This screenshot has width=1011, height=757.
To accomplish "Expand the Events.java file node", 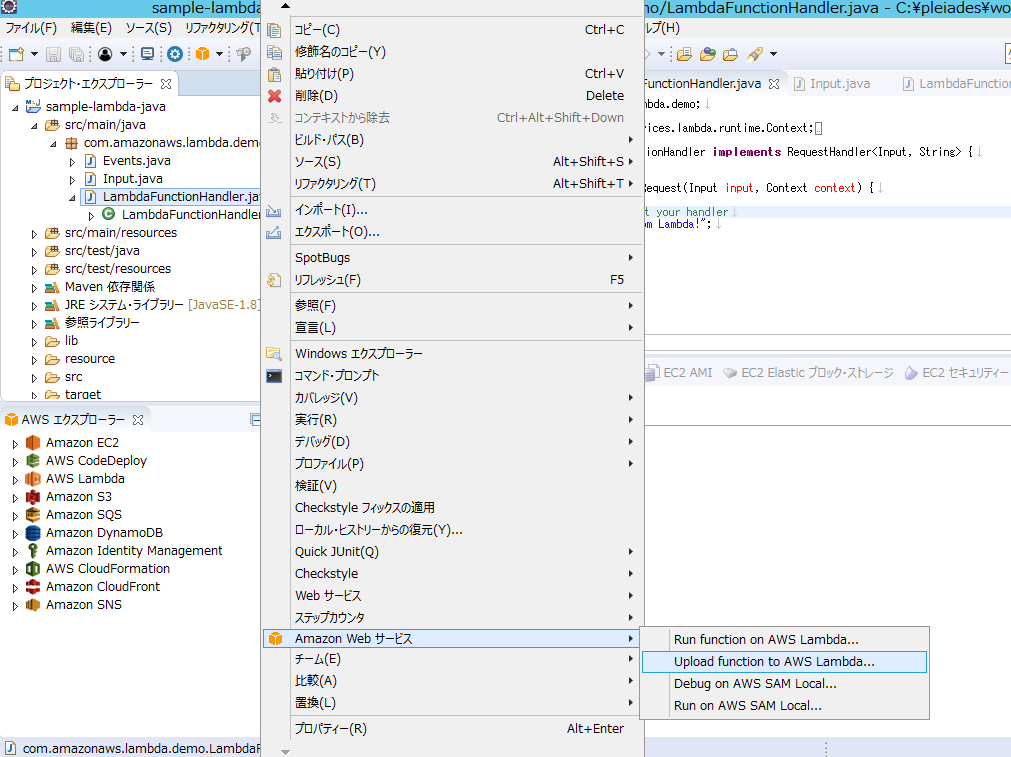I will [x=72, y=162].
